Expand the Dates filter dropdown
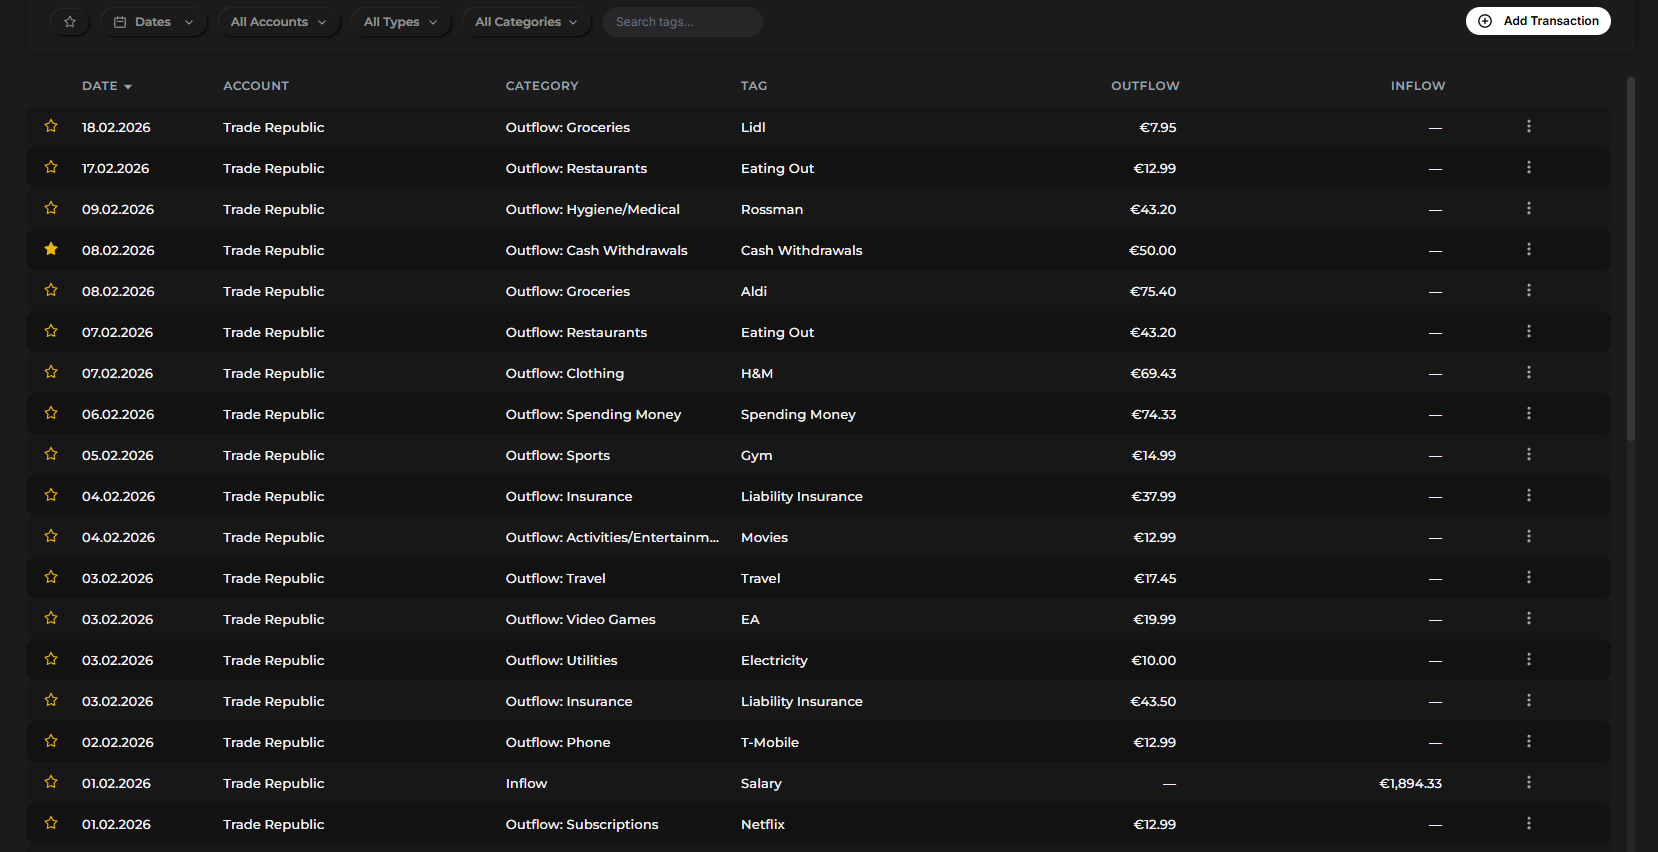 pyautogui.click(x=153, y=22)
